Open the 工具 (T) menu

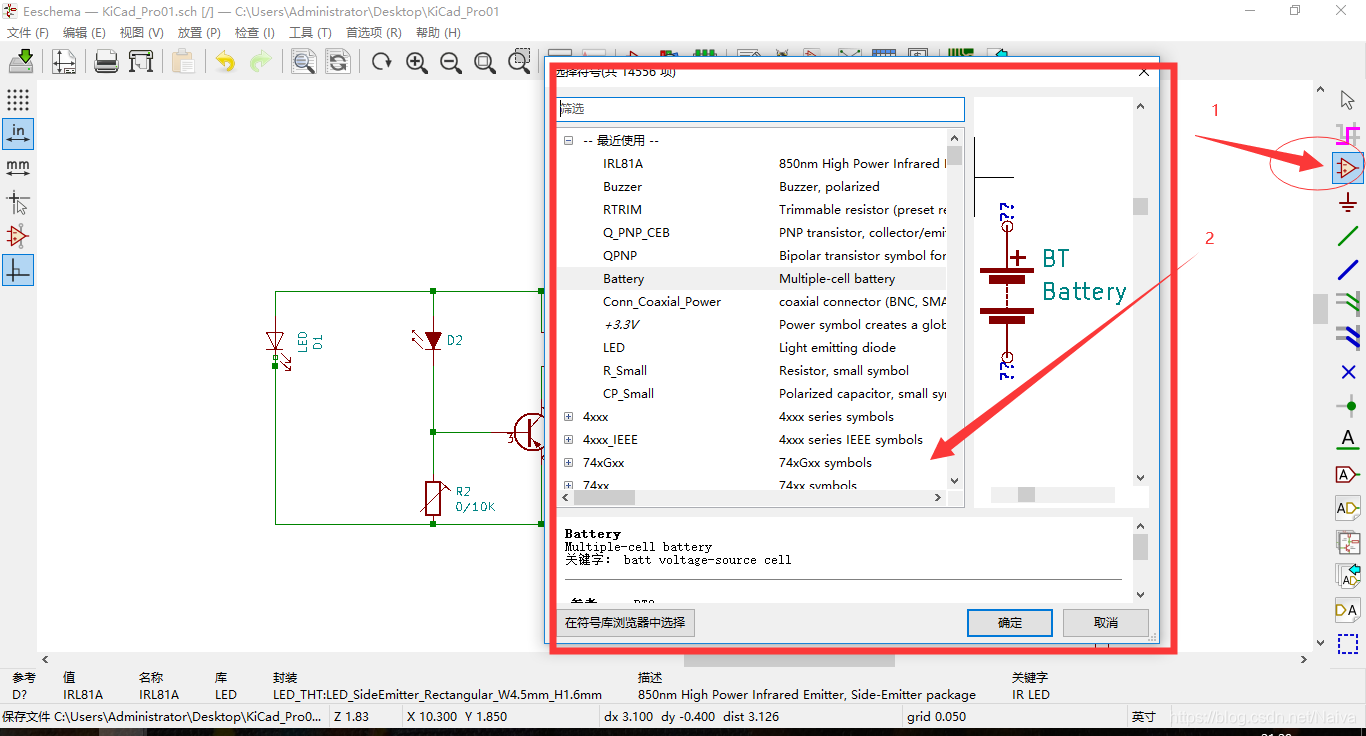(x=310, y=33)
